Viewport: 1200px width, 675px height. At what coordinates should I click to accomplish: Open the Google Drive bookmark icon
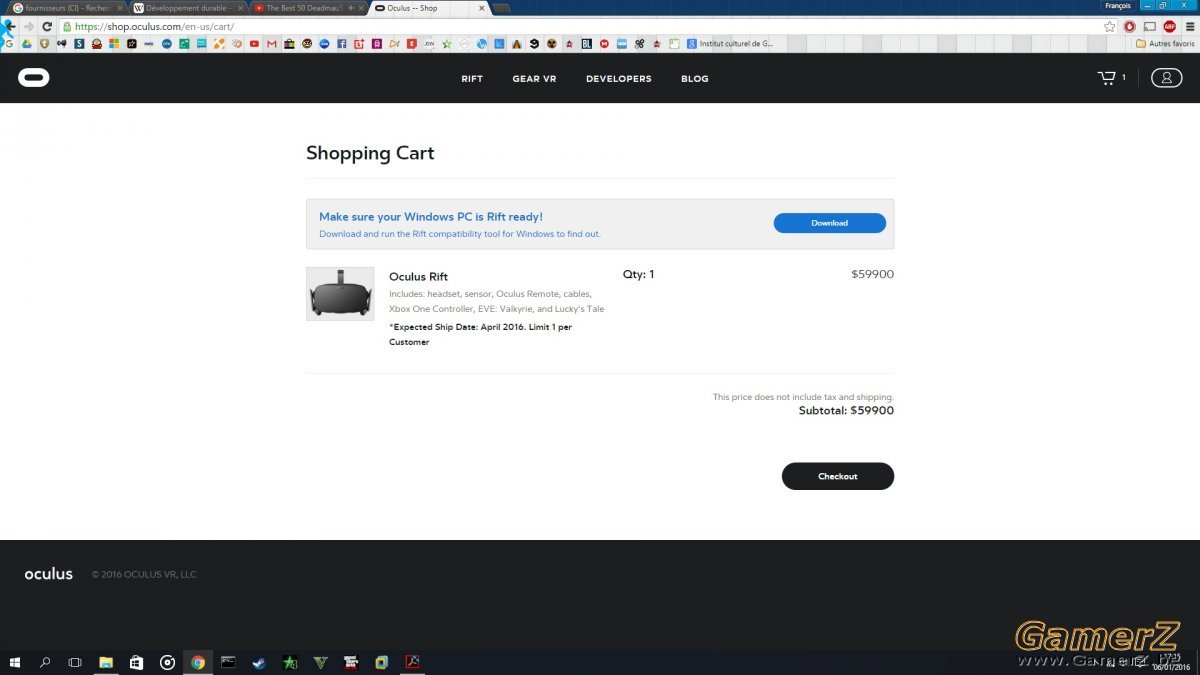click(x=26, y=44)
